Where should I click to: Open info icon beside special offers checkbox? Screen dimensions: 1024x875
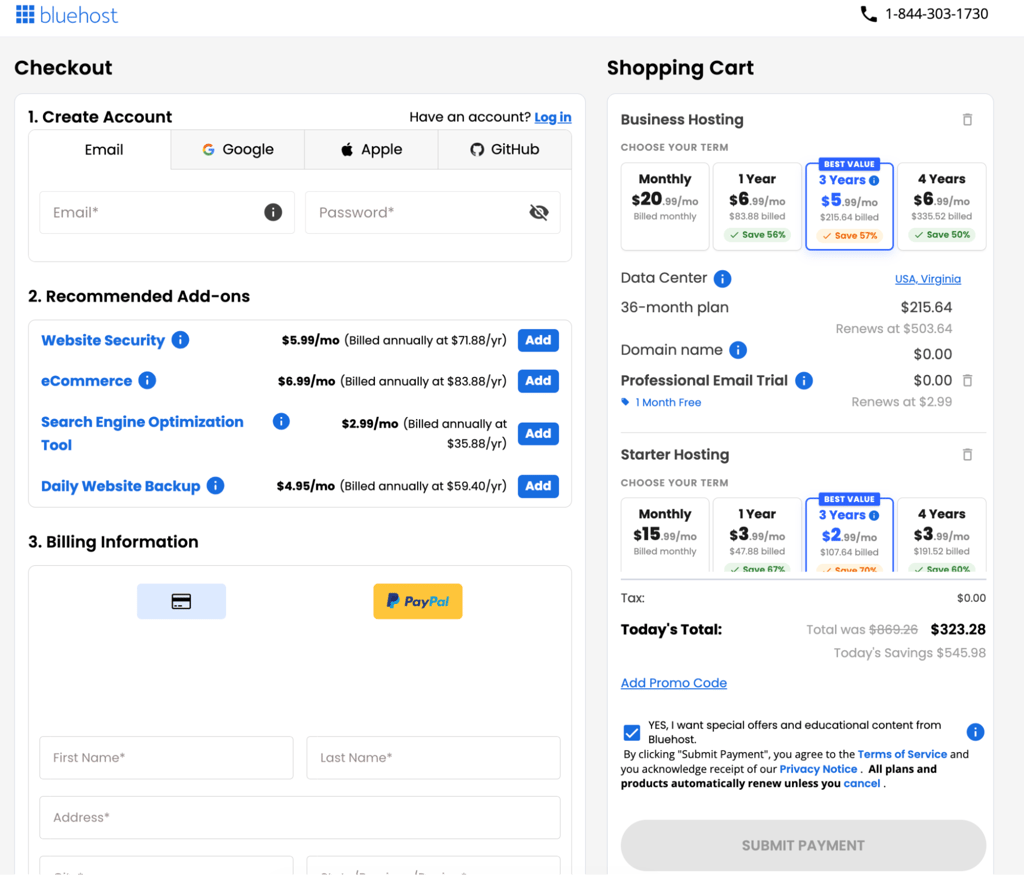[x=975, y=732]
